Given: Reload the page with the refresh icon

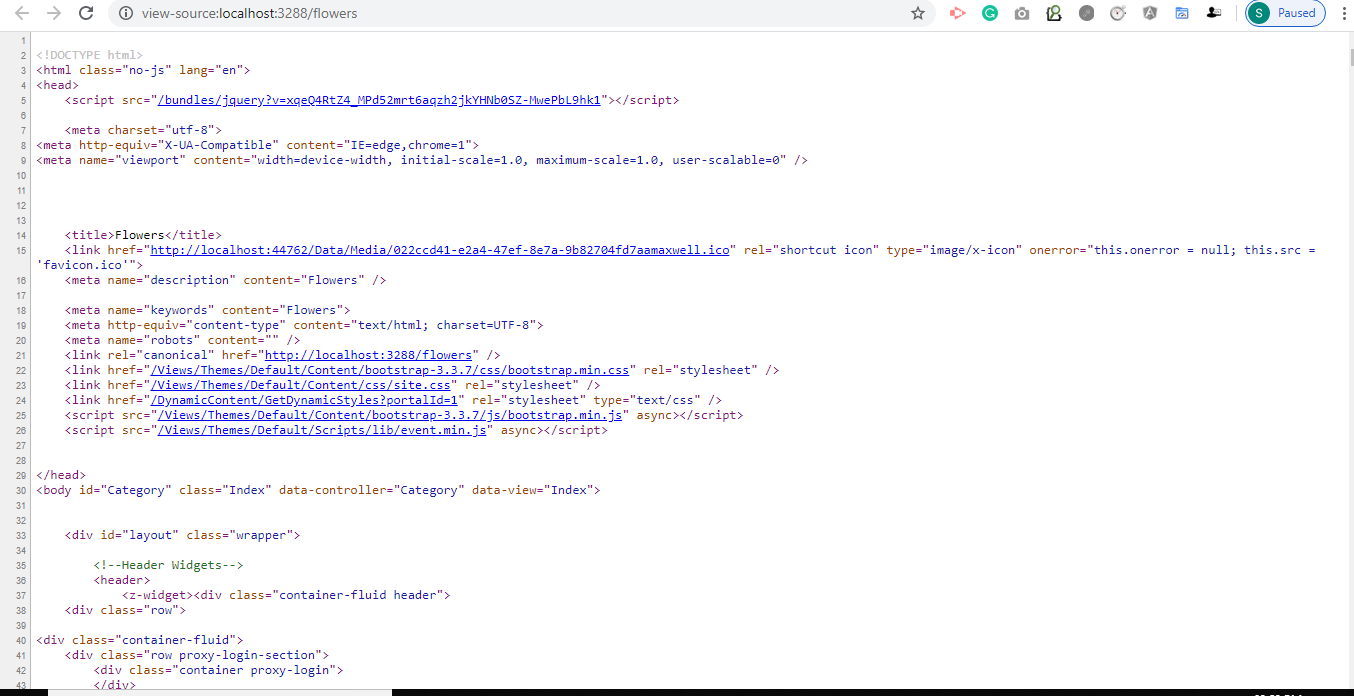Looking at the screenshot, I should tap(85, 13).
